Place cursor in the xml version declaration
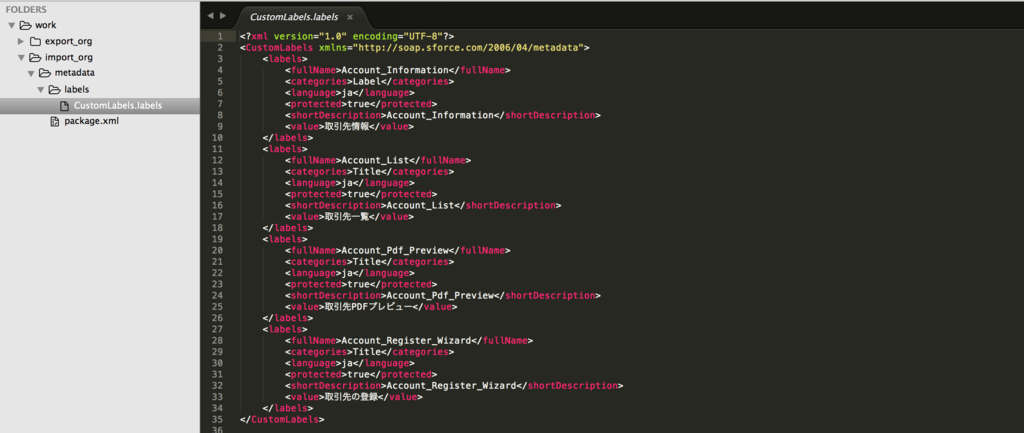This screenshot has height=433, width=1024. [x=347, y=37]
